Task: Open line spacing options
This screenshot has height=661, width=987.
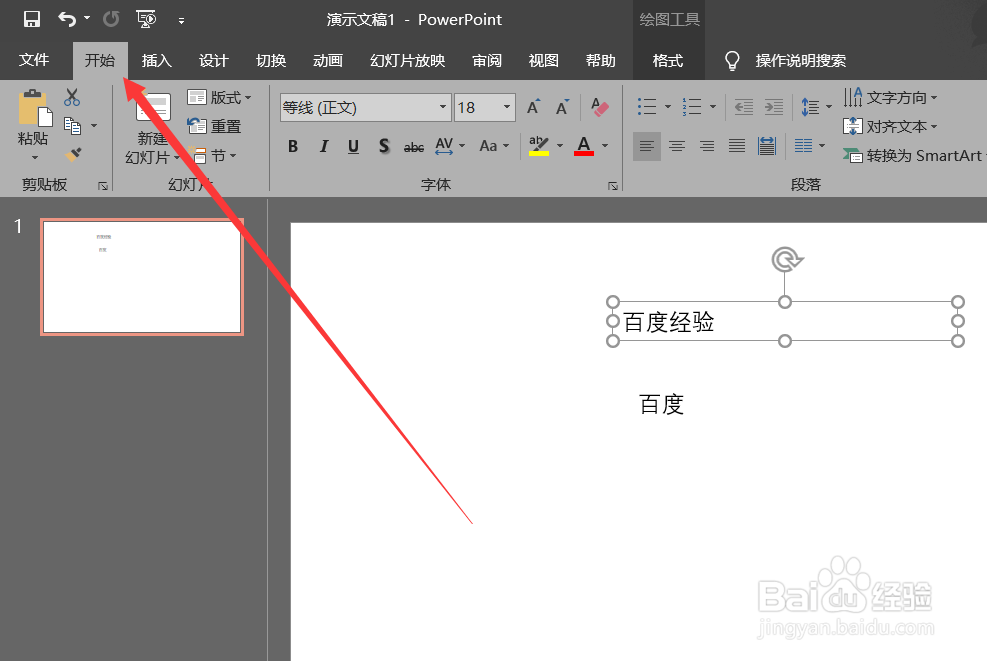Action: (816, 107)
